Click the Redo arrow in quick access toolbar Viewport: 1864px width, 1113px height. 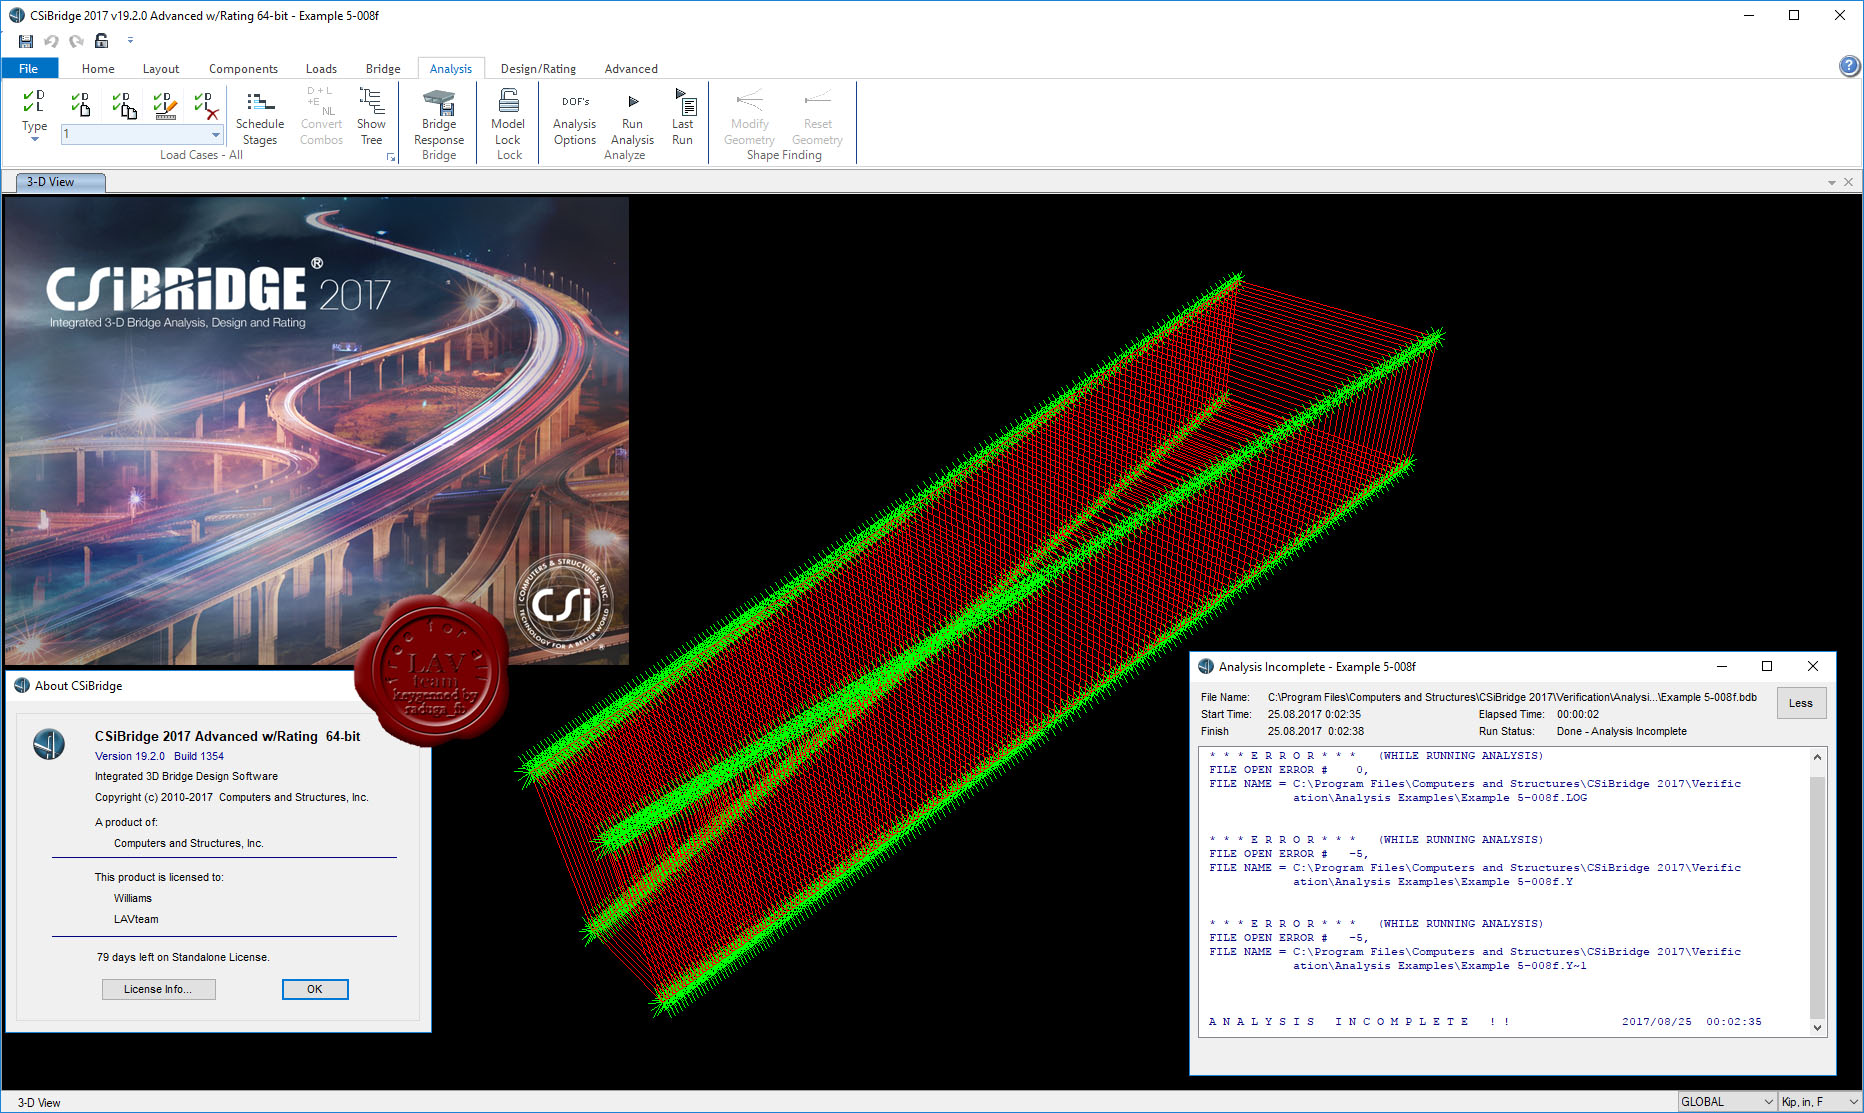point(76,41)
